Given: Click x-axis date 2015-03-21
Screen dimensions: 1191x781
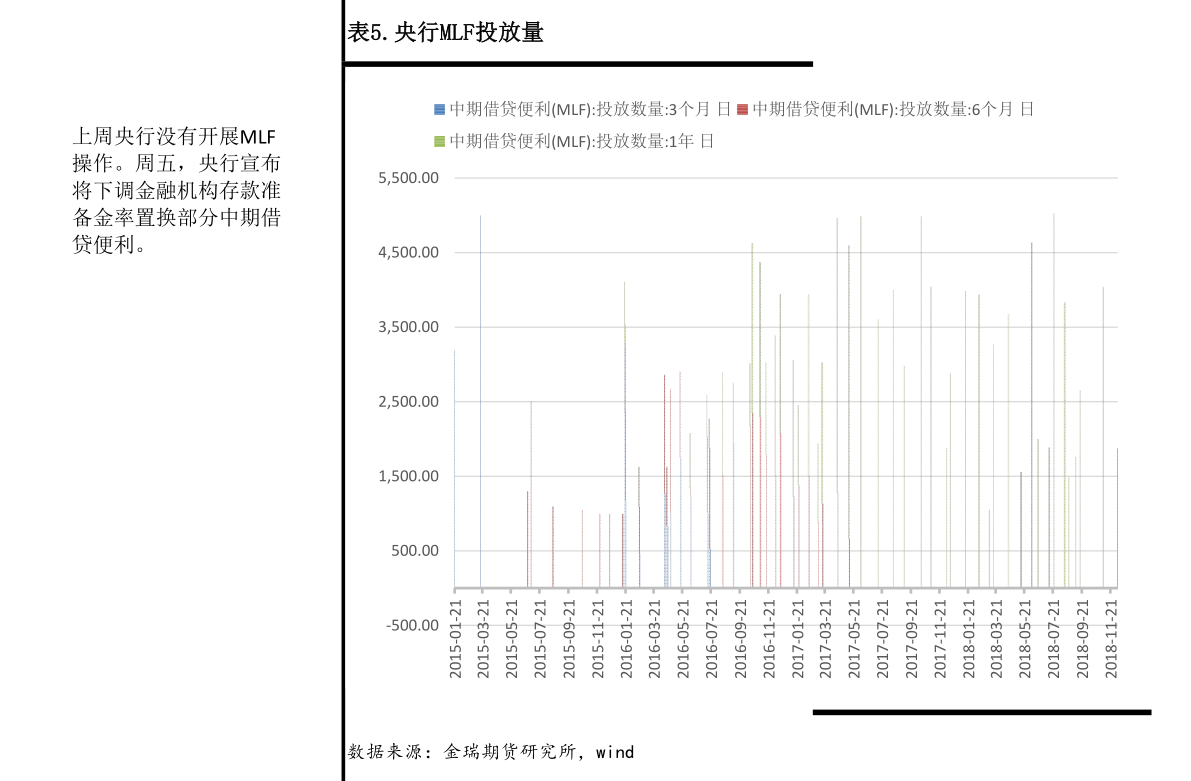Looking at the screenshot, I should (x=483, y=639).
